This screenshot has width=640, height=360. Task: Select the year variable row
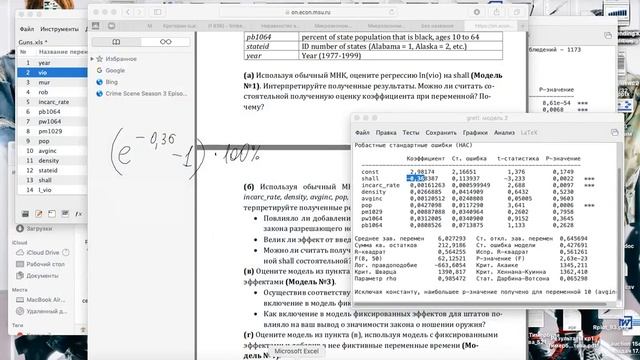tap(52, 63)
